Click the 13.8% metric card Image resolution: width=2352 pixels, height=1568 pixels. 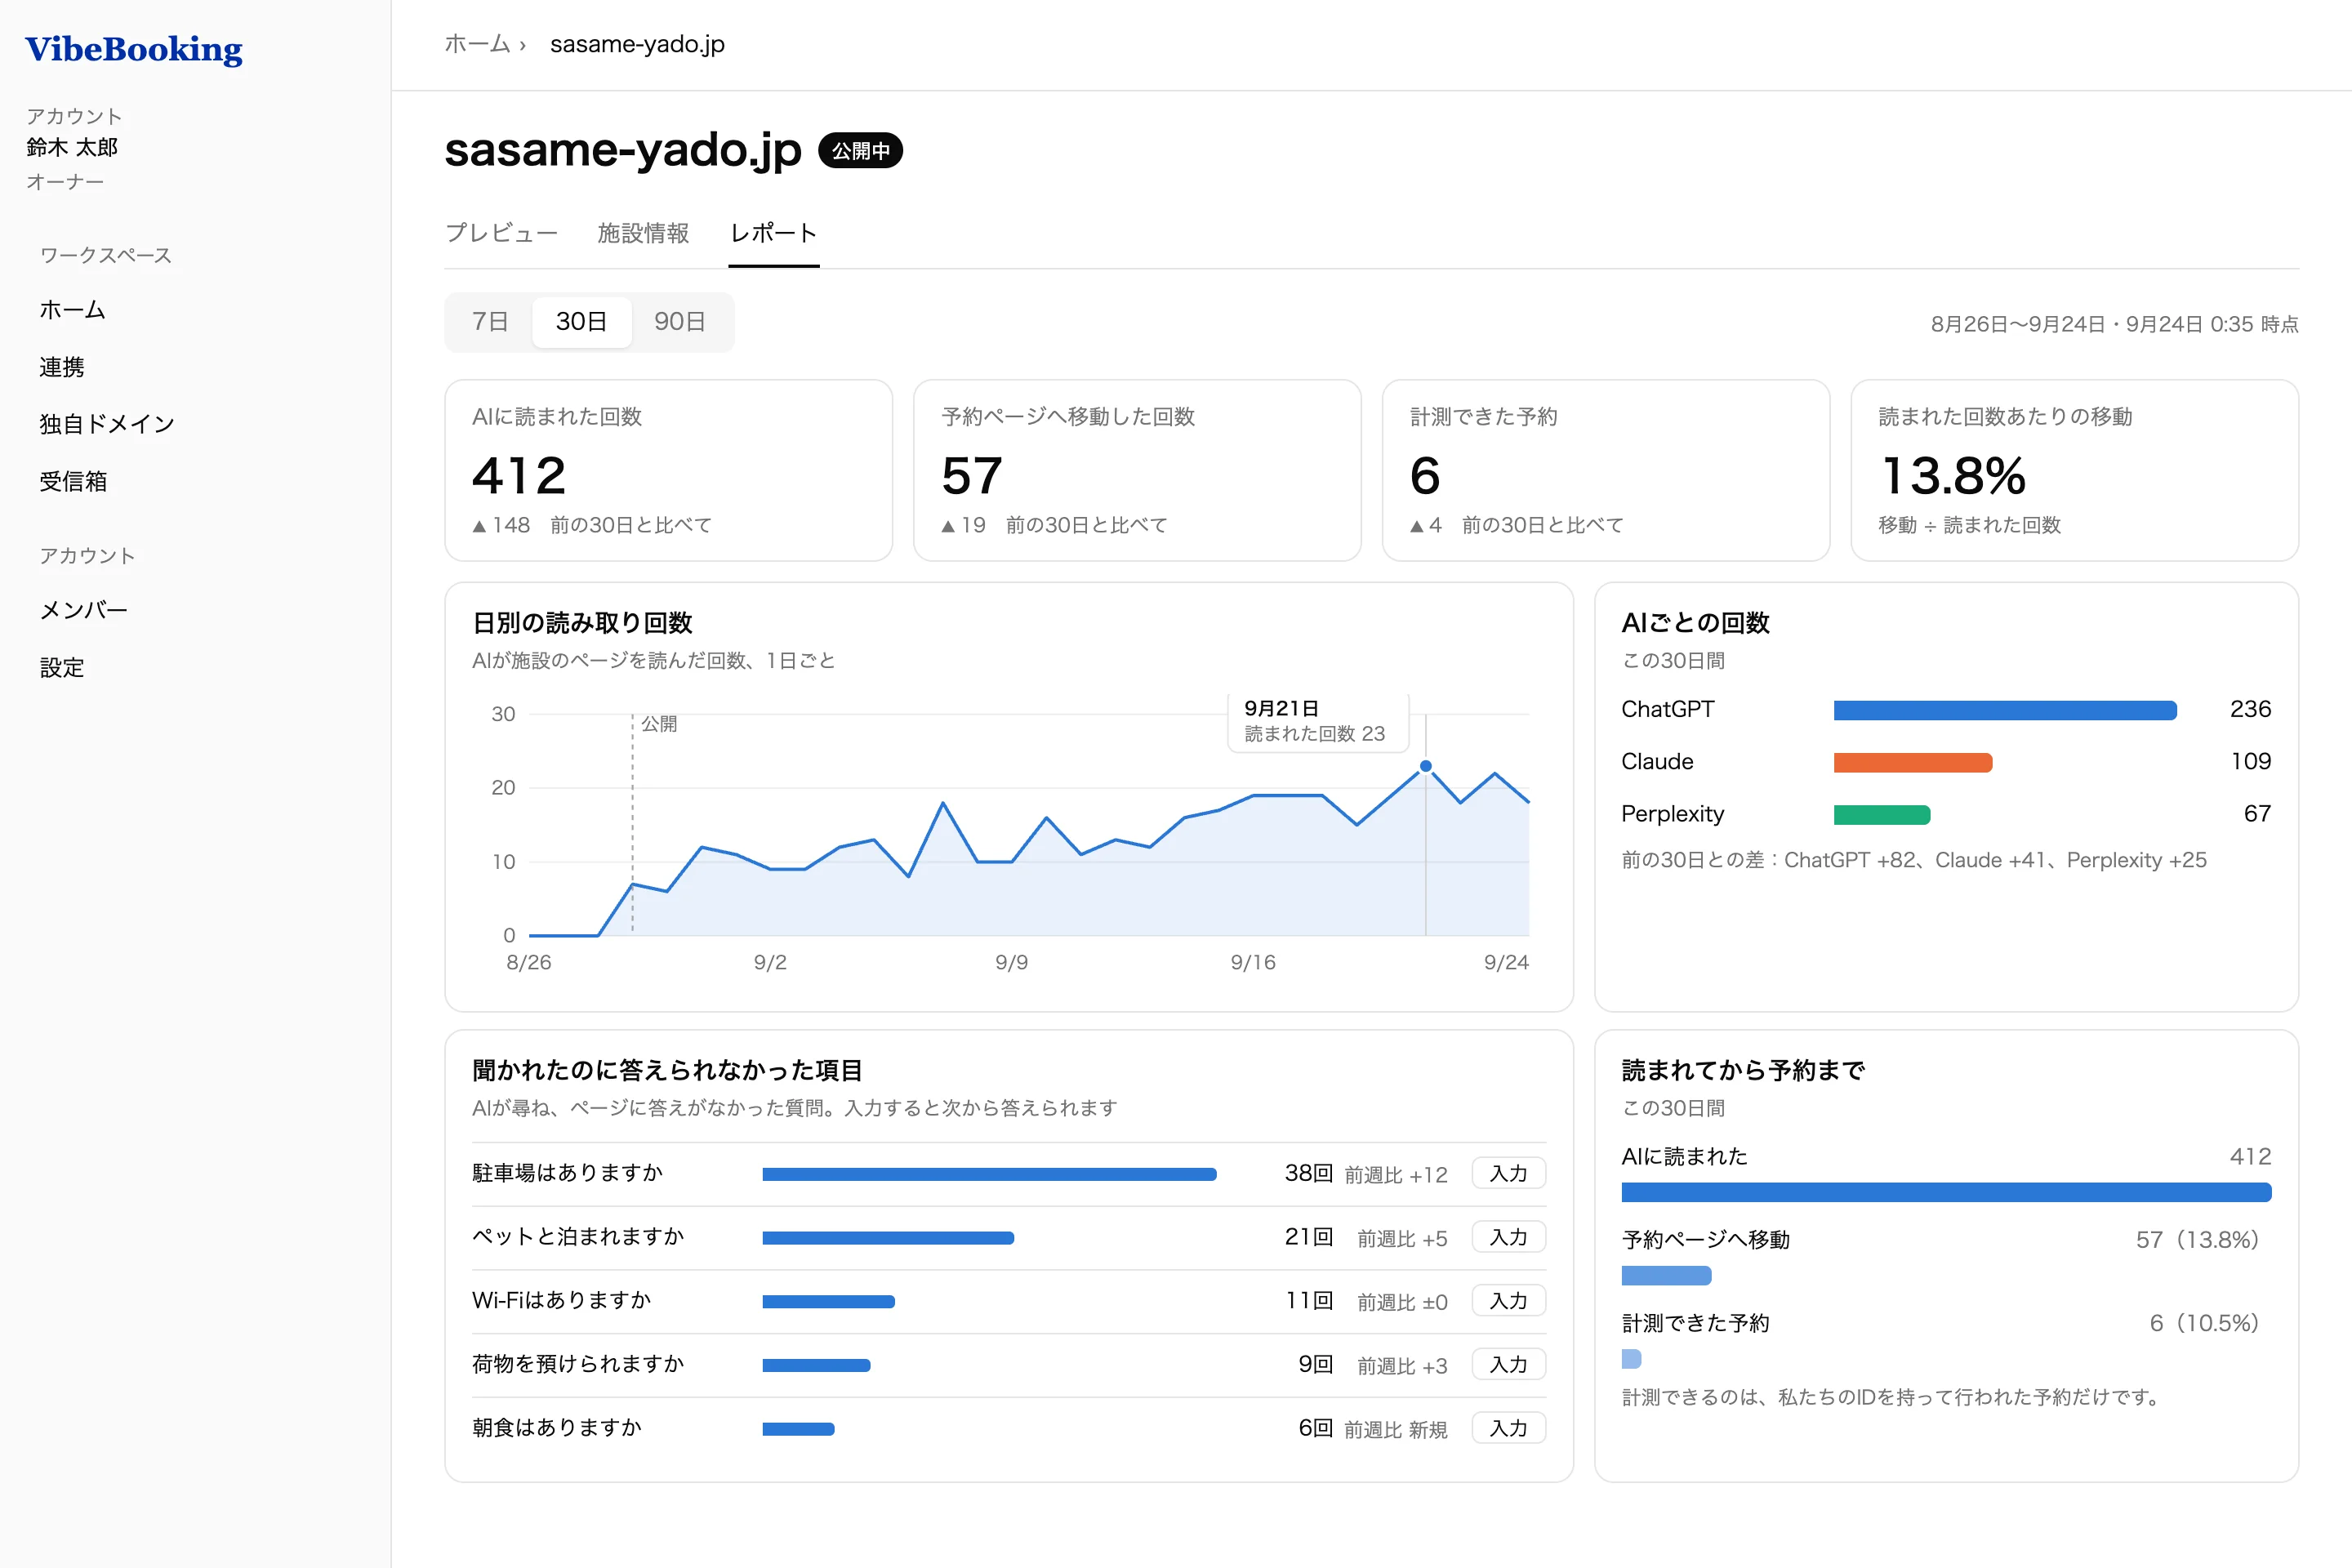pyautogui.click(x=2075, y=470)
